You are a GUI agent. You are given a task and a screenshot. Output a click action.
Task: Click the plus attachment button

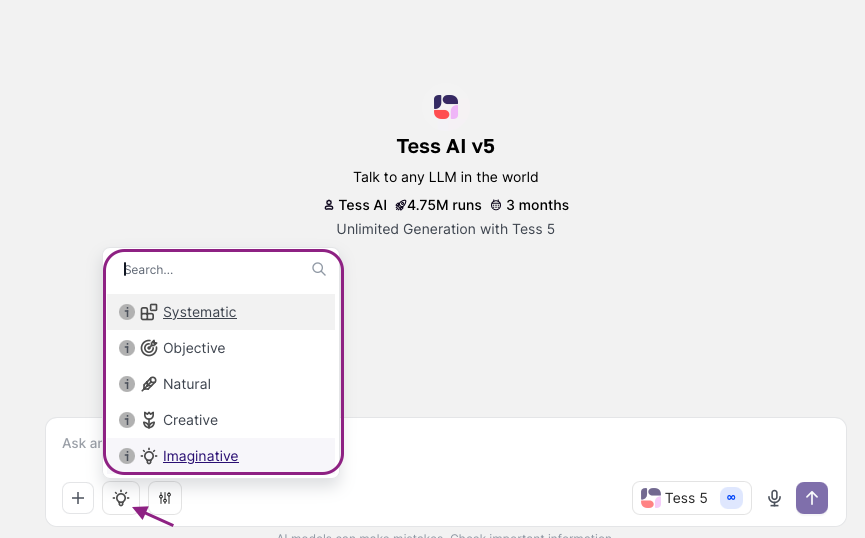(78, 498)
